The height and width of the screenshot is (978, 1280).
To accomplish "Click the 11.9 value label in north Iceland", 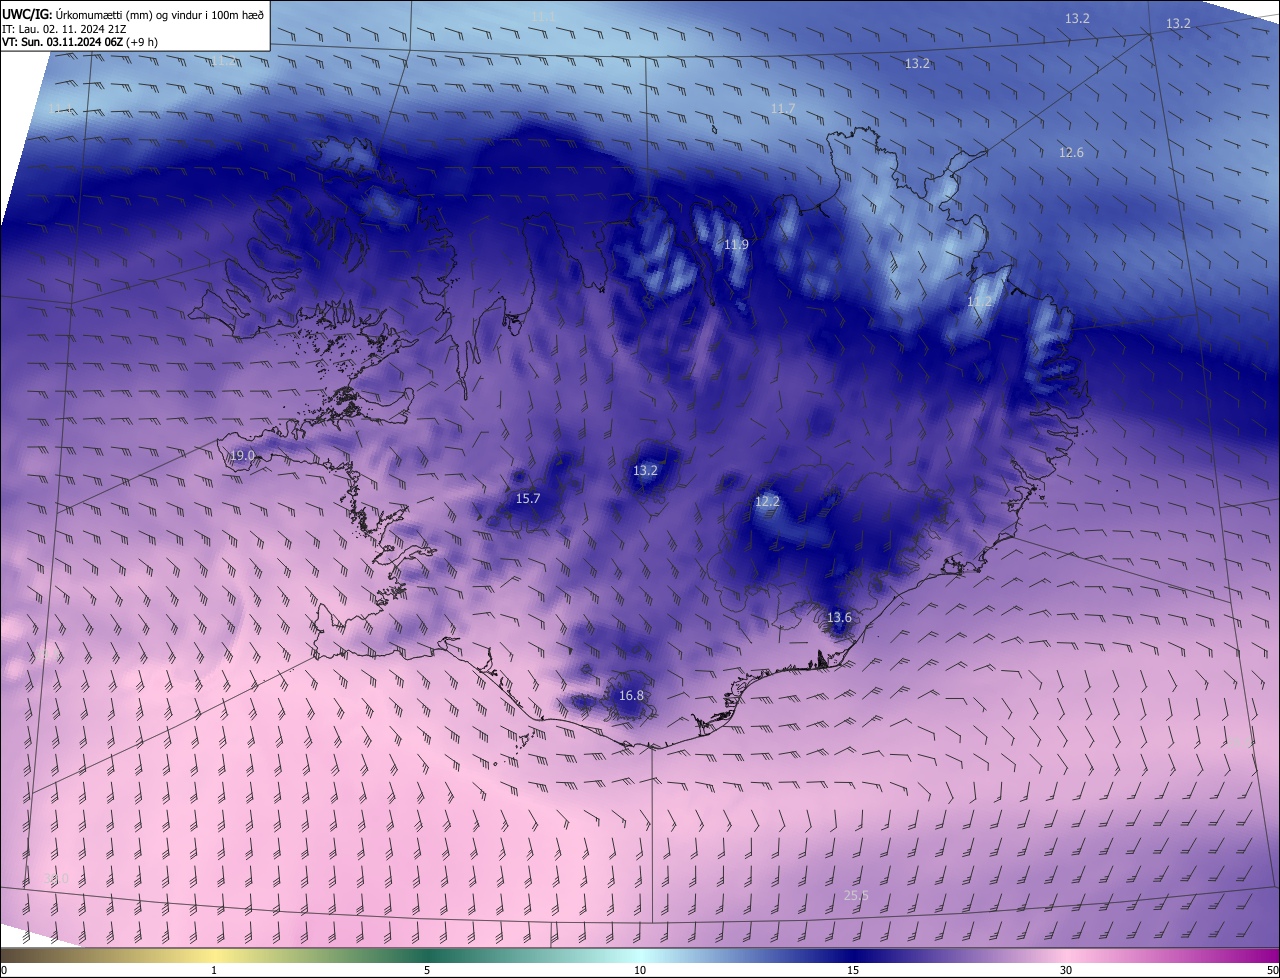I will tap(736, 244).
